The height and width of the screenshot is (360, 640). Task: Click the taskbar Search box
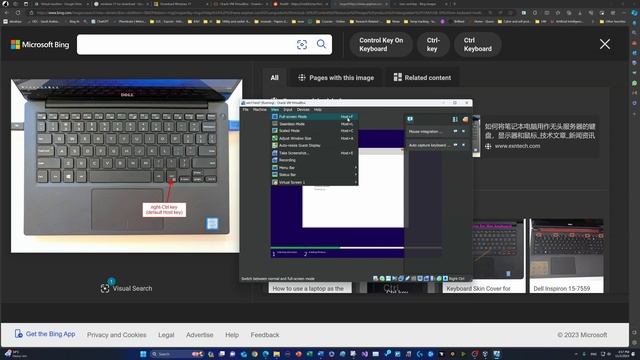point(176,354)
